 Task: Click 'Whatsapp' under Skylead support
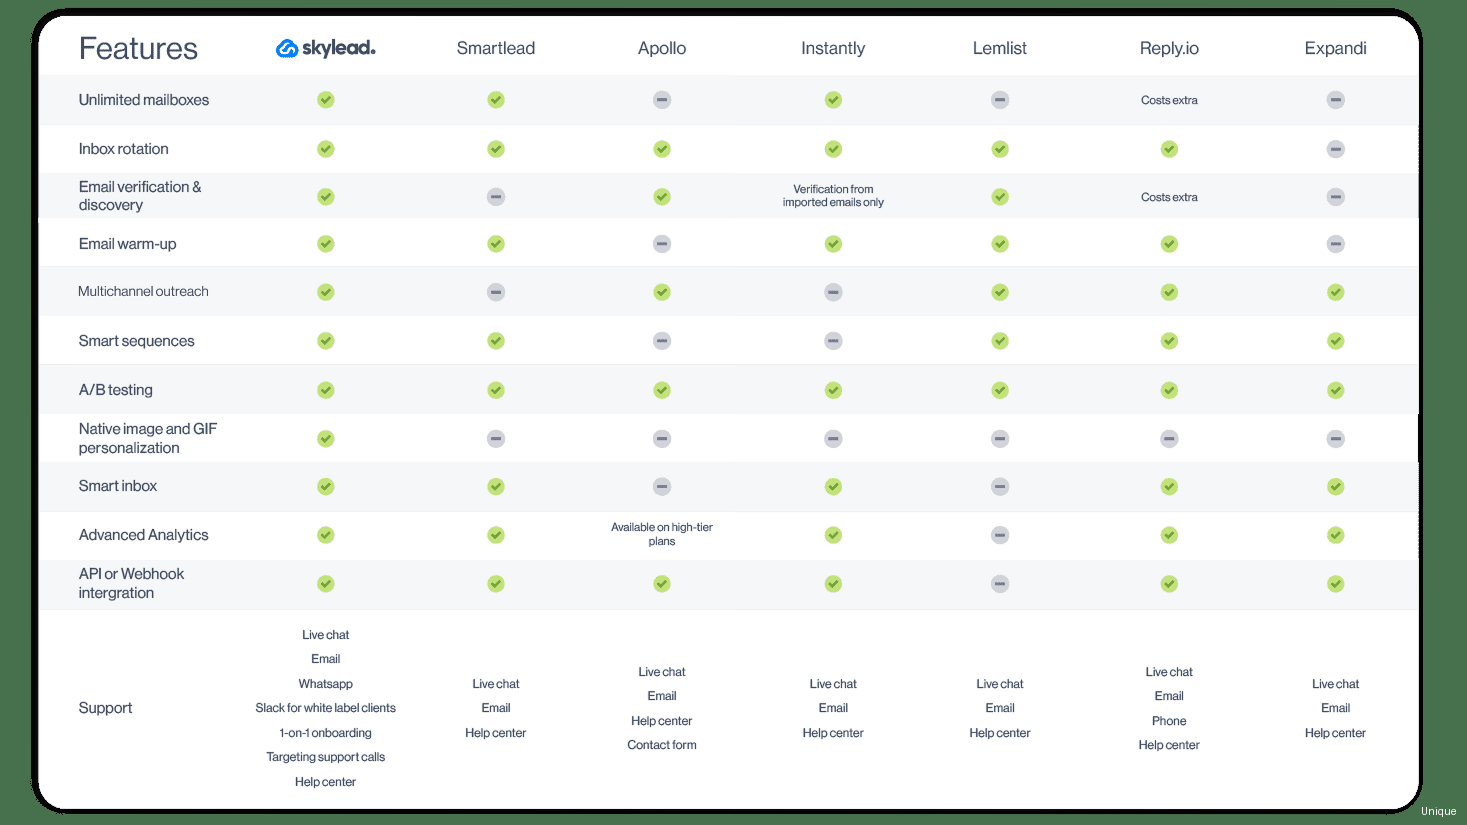pyautogui.click(x=326, y=684)
